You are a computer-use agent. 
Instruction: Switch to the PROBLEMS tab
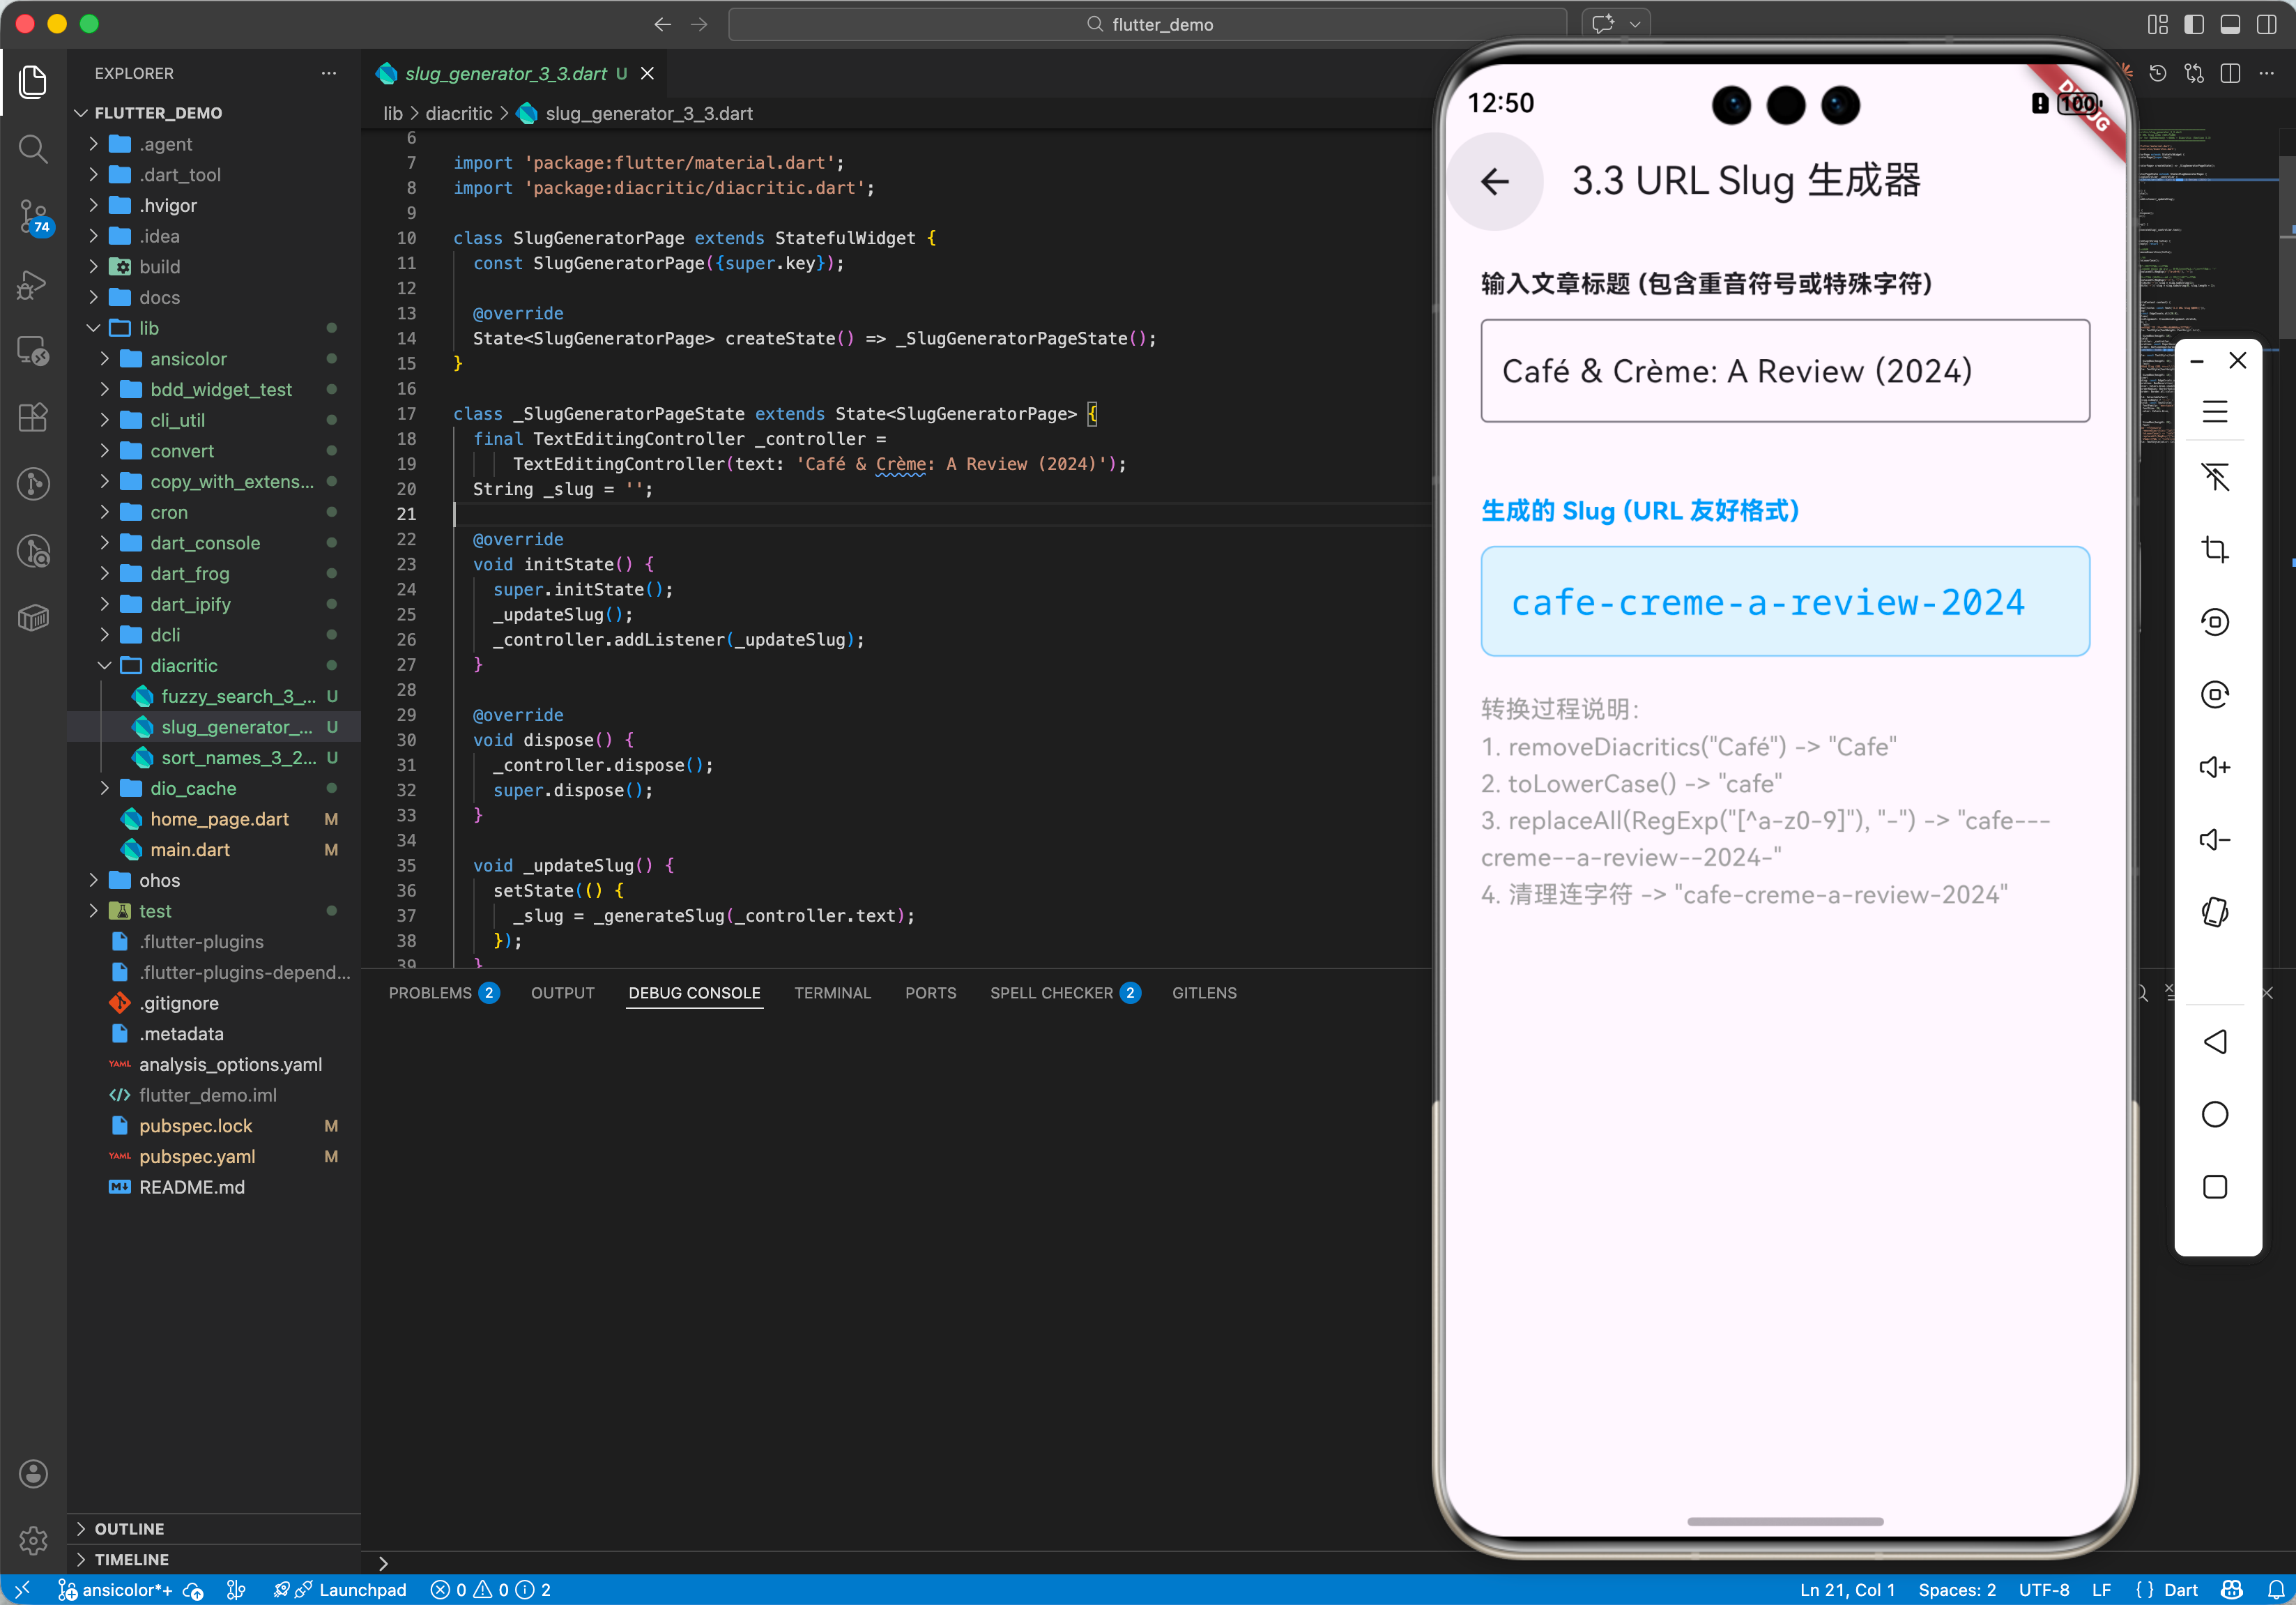coord(430,993)
